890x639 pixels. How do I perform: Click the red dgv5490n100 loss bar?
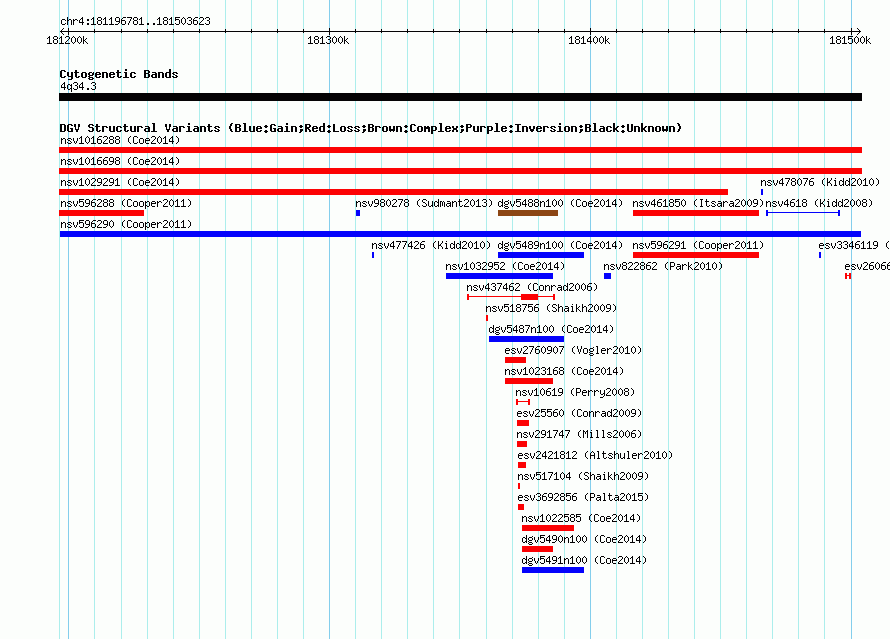coord(538,549)
